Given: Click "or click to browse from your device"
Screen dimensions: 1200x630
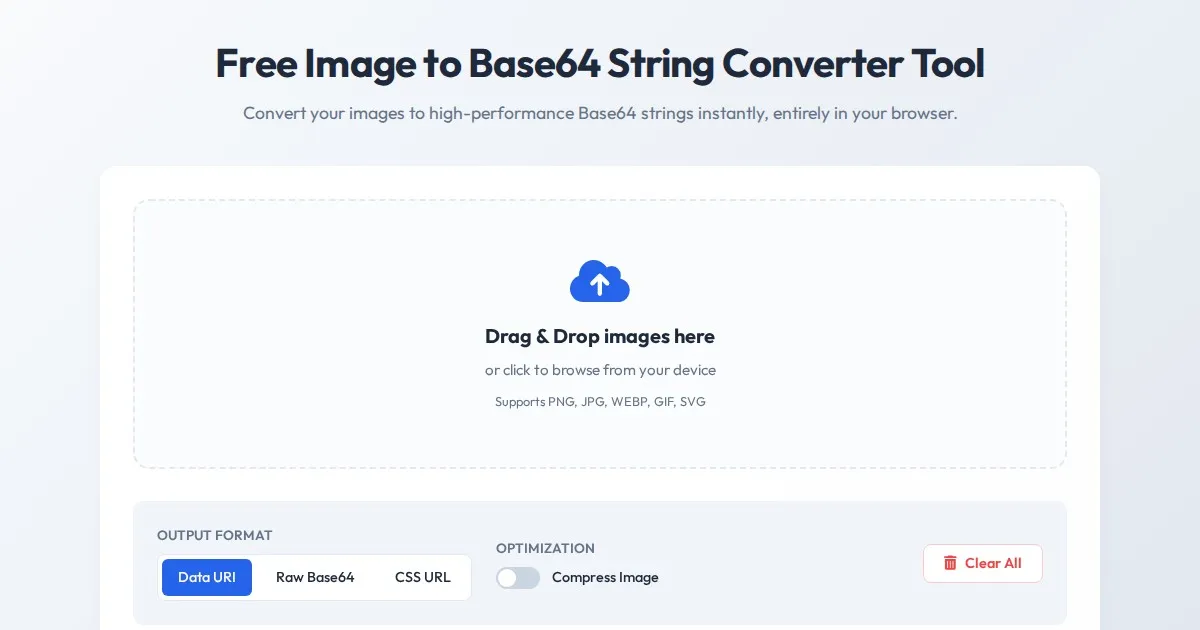Looking at the screenshot, I should [x=600, y=370].
